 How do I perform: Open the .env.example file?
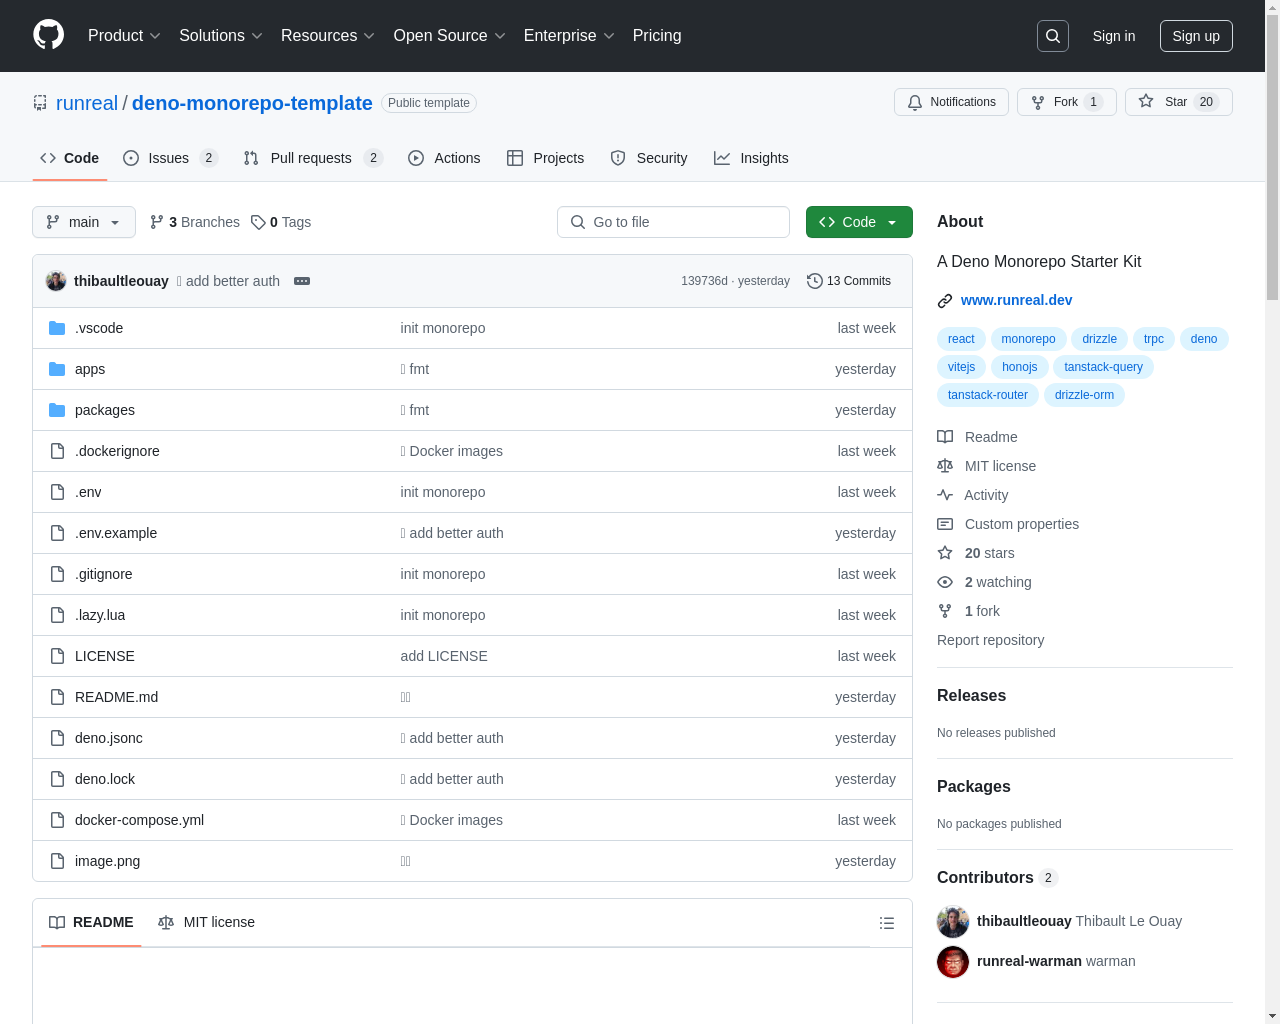click(116, 533)
